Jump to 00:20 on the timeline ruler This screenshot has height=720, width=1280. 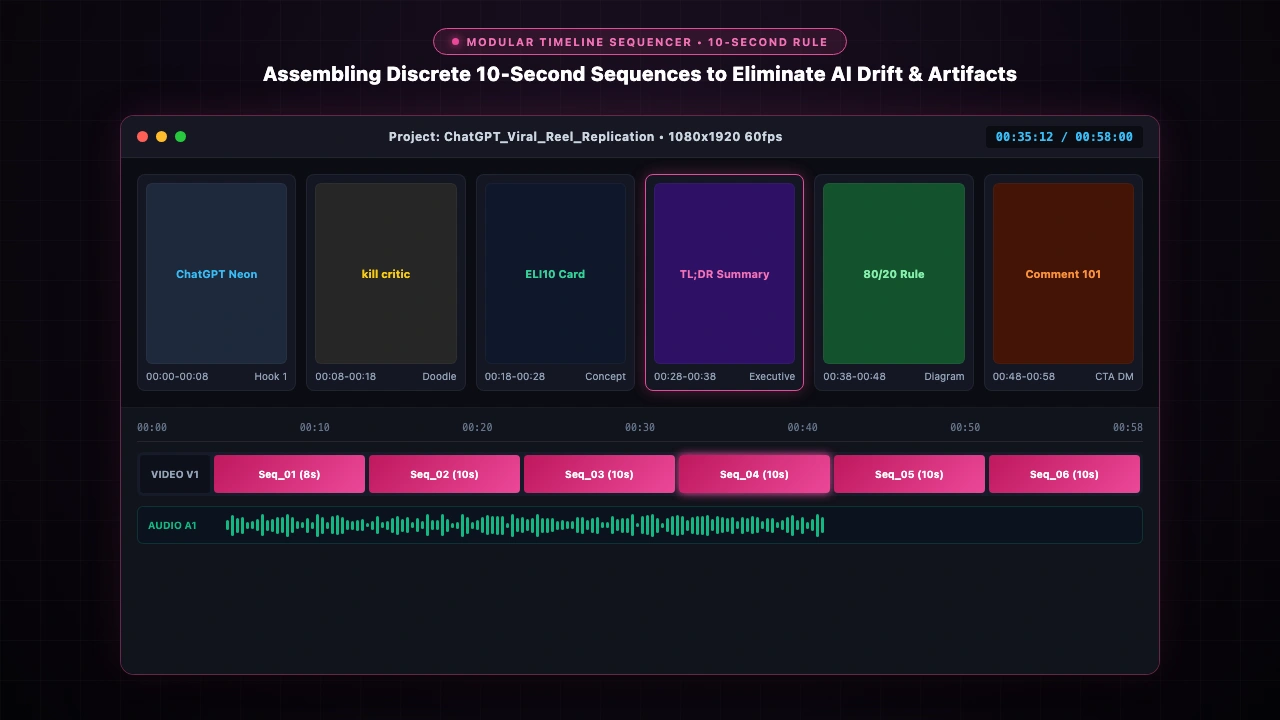click(477, 427)
